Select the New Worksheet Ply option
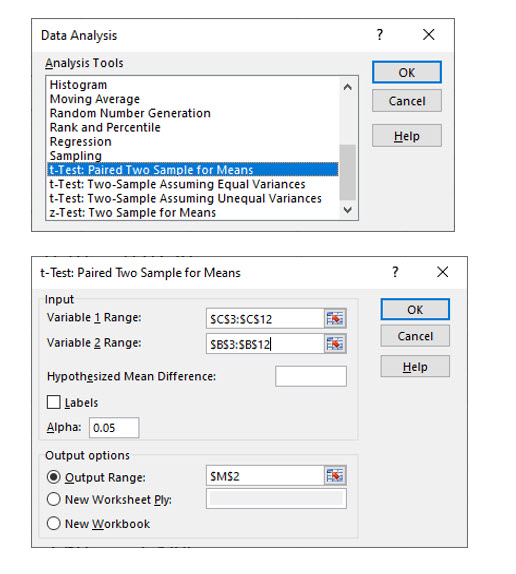Image resolution: width=516 pixels, height=574 pixels. (54, 499)
